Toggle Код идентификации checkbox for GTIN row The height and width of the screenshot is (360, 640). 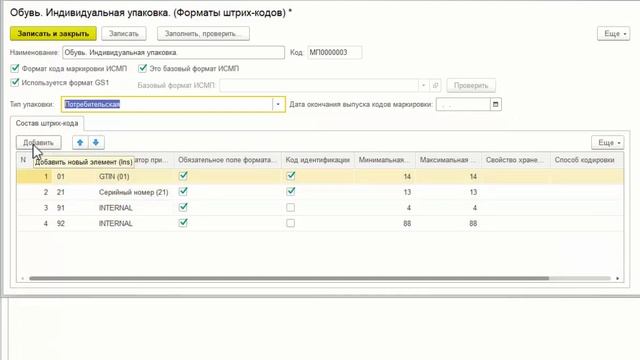291,176
